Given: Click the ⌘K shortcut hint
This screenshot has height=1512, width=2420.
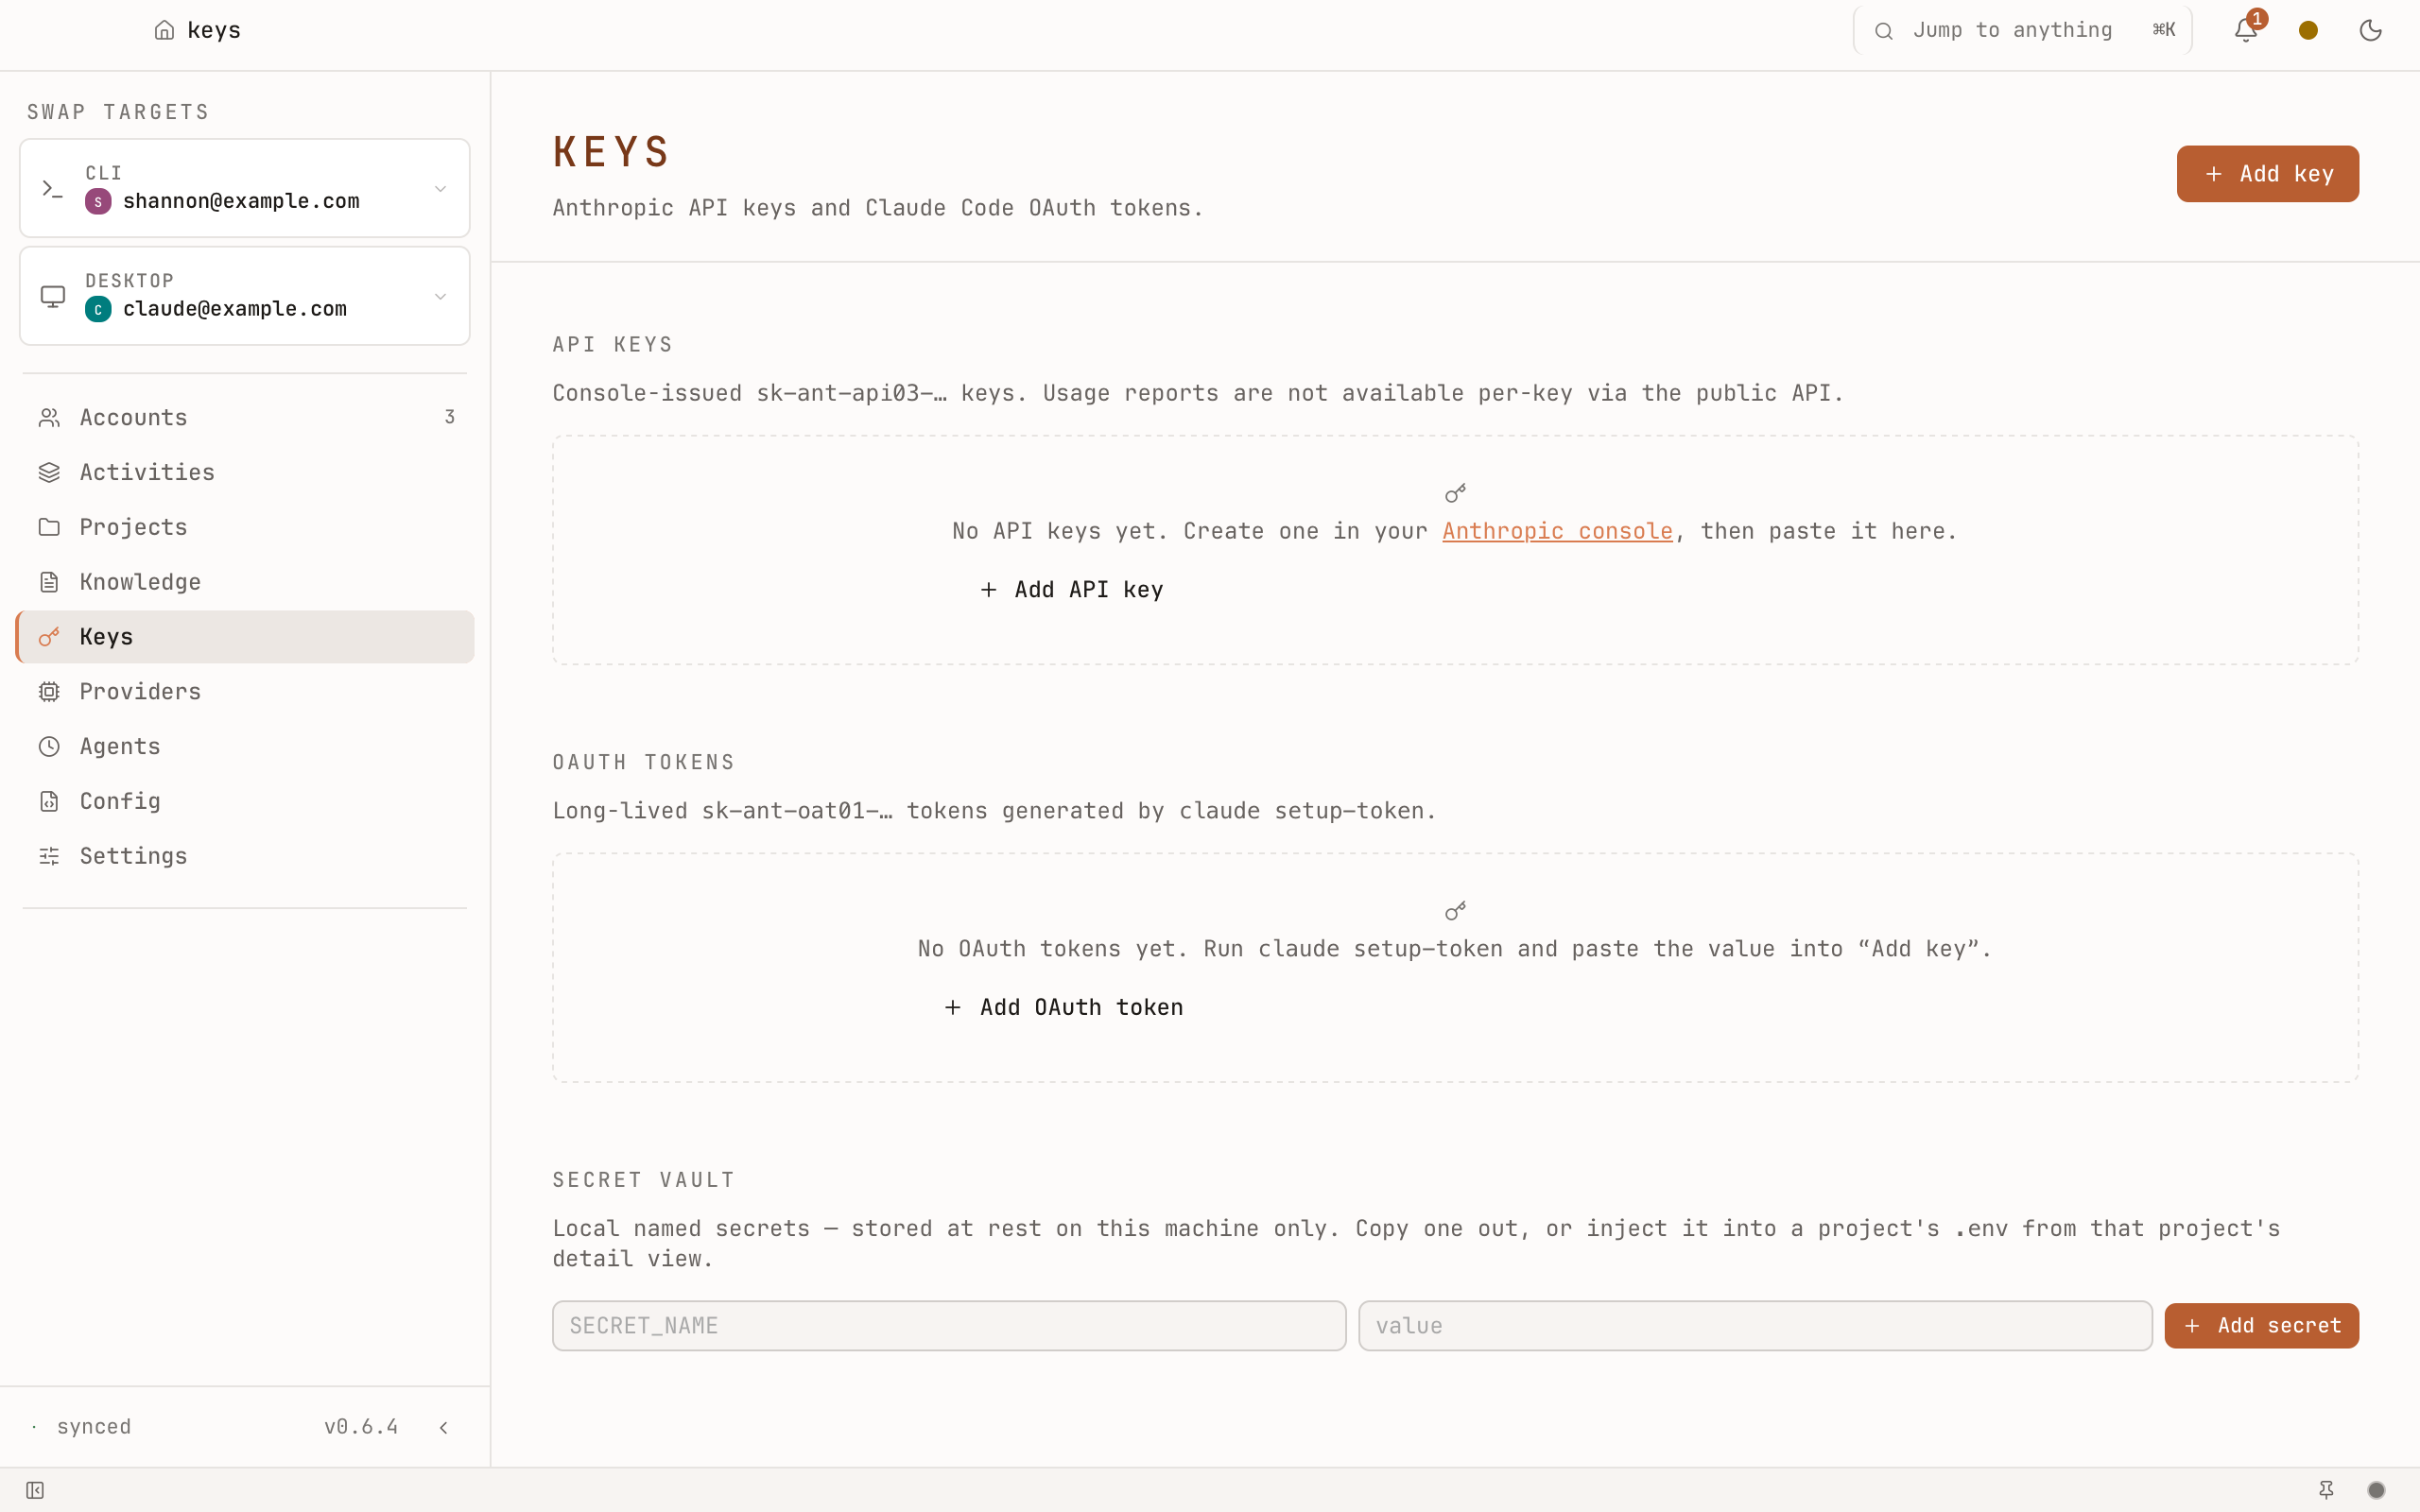Looking at the screenshot, I should 2164,30.
